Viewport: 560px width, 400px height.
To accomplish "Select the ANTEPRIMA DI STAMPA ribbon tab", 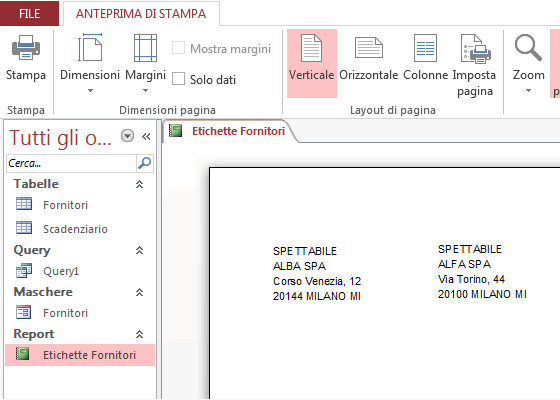I will pyautogui.click(x=141, y=14).
